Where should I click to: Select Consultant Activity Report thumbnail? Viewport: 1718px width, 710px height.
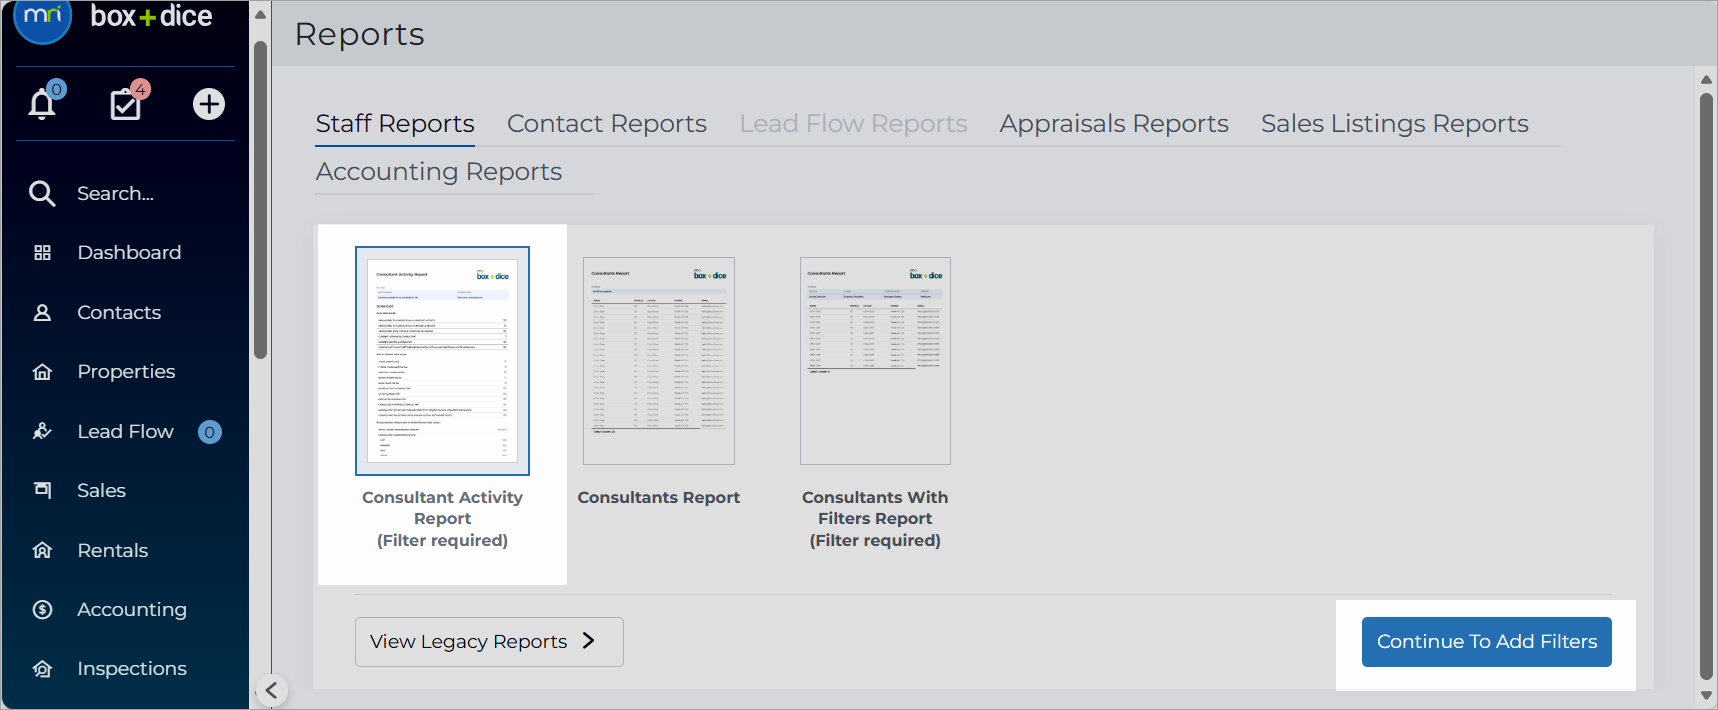(442, 361)
